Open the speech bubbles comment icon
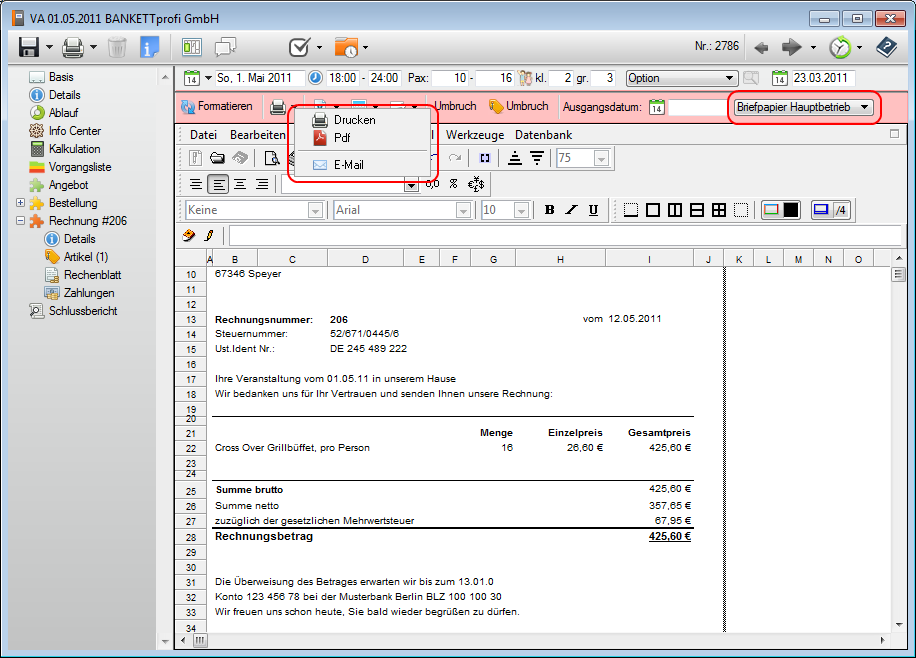The image size is (916, 658). pos(225,47)
